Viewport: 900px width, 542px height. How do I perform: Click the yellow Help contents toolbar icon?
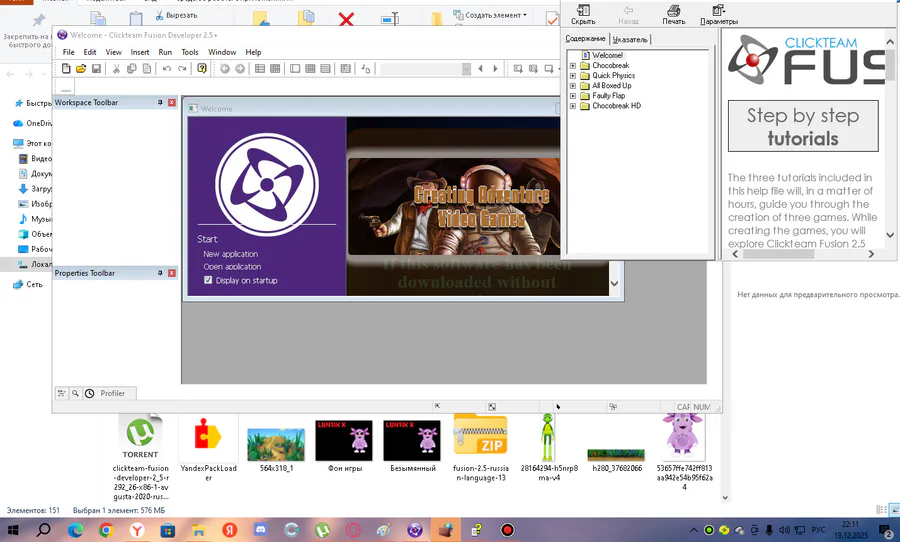(201, 69)
